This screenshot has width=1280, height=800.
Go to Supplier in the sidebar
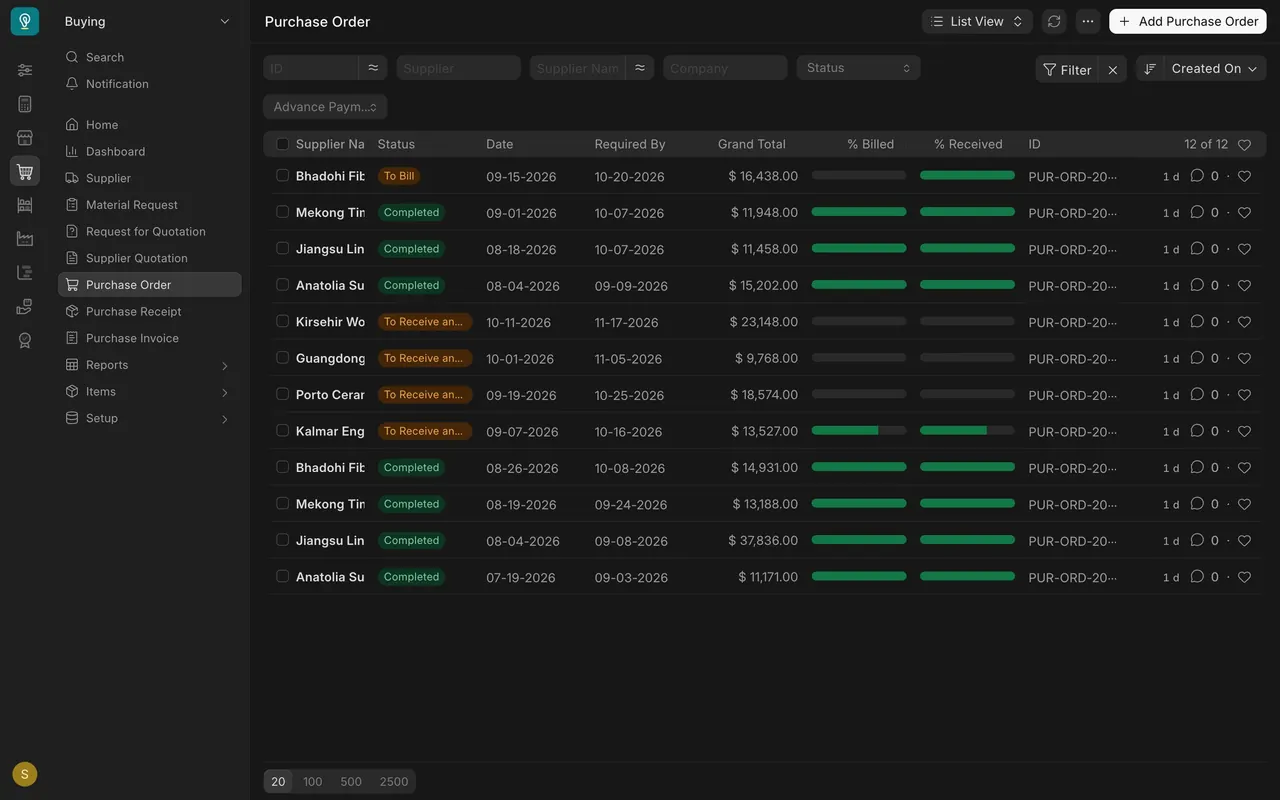coord(149,178)
